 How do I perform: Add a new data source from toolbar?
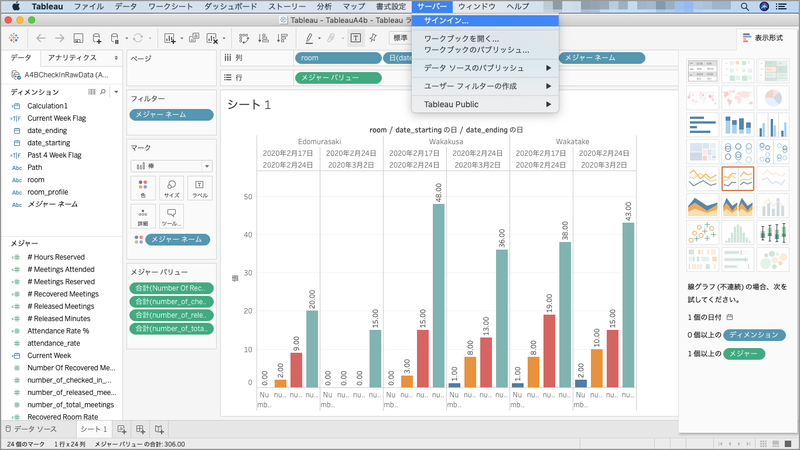[x=97, y=38]
